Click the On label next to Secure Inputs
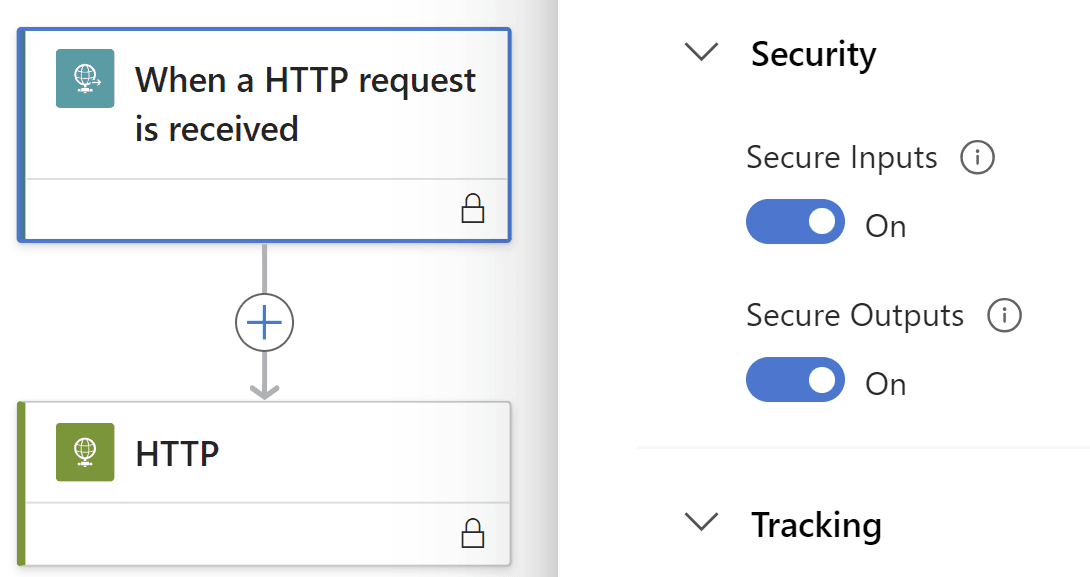The width and height of the screenshot is (1090, 577). pyautogui.click(x=885, y=224)
